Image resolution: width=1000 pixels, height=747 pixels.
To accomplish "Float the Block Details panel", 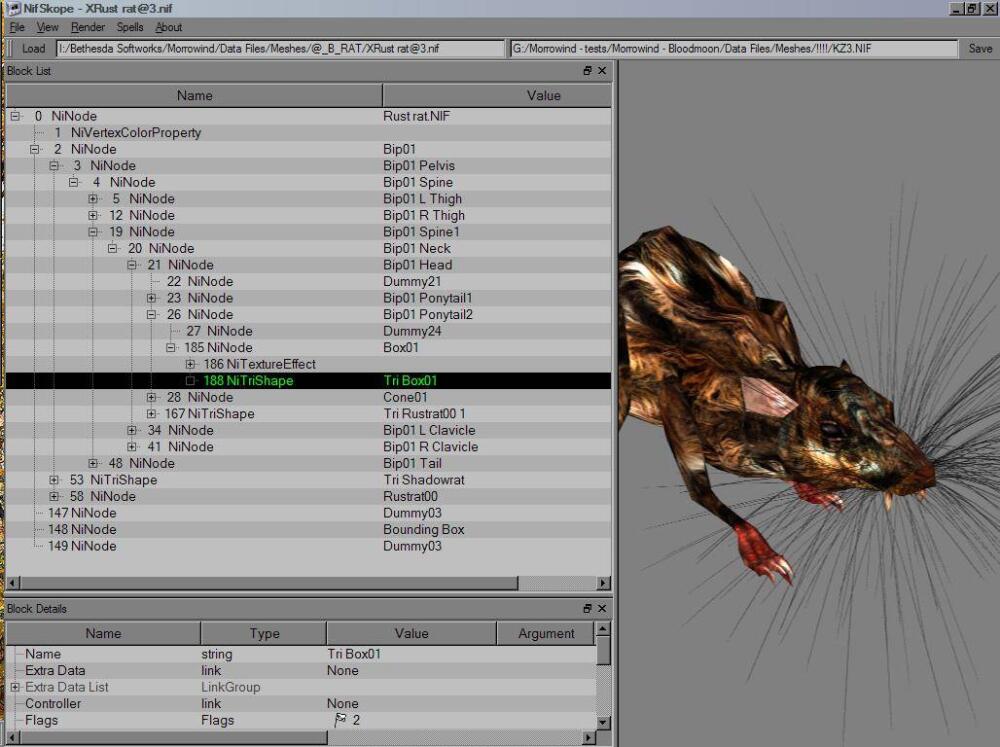I will click(587, 609).
